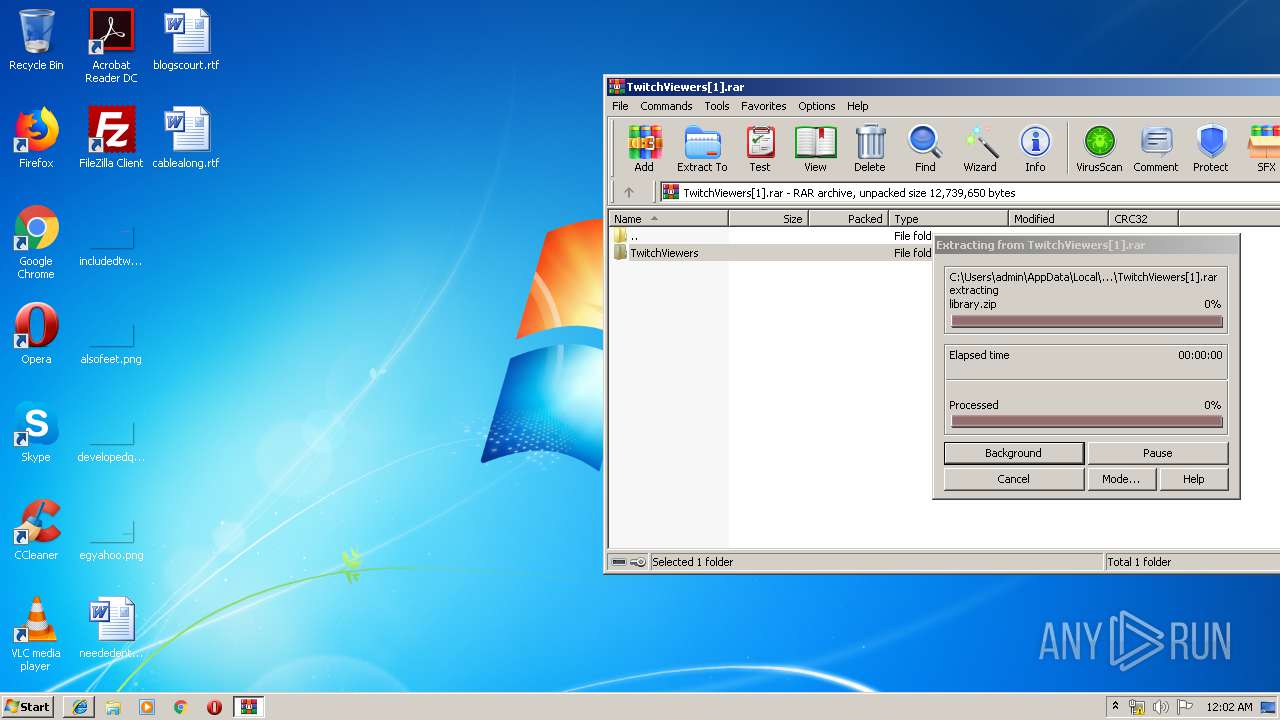Sort file list by CRC32 column
Screen dimensions: 1280x720
[x=1144, y=218]
